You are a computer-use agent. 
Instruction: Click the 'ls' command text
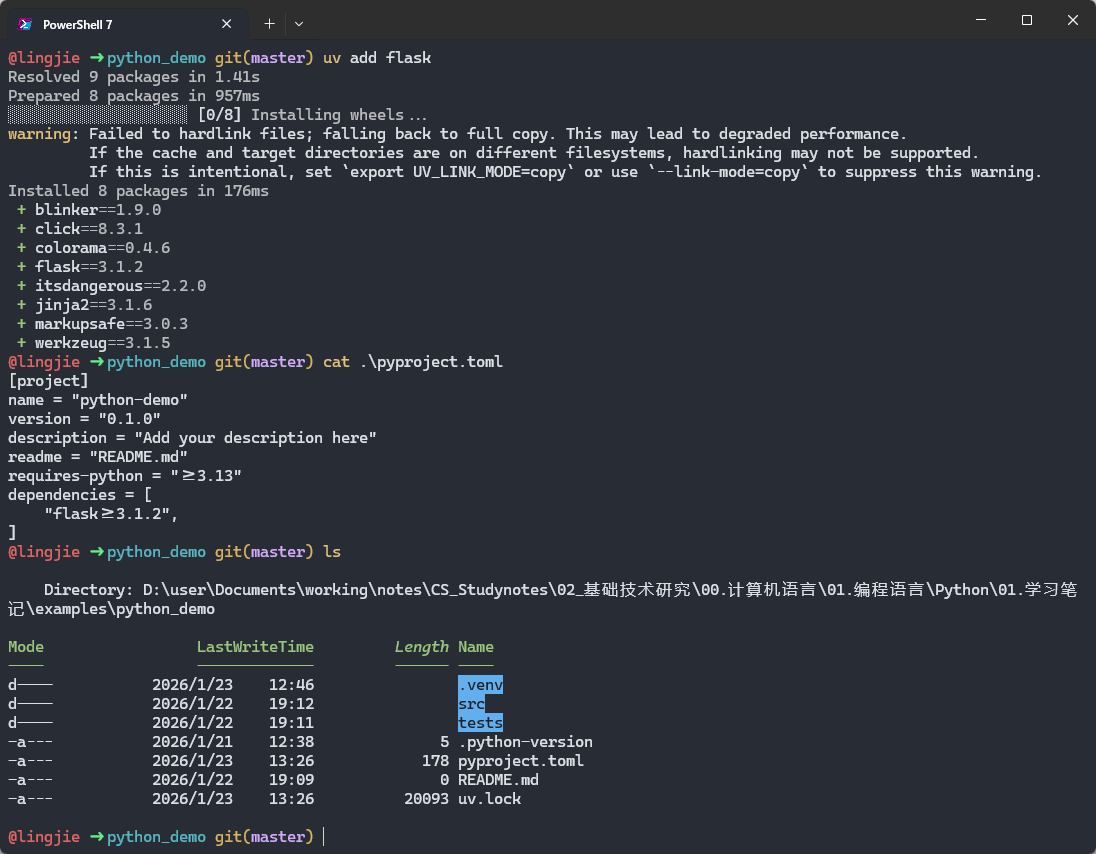(x=331, y=552)
